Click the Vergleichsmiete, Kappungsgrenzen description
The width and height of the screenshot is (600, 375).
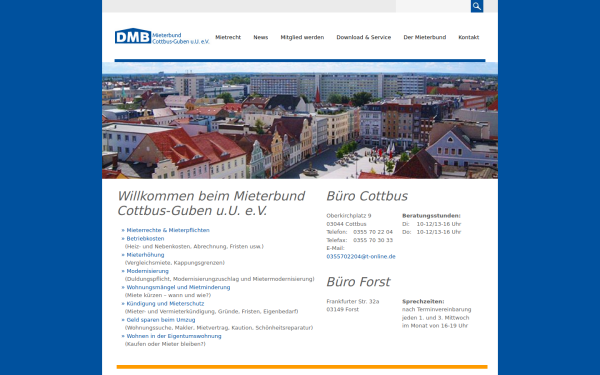point(175,263)
